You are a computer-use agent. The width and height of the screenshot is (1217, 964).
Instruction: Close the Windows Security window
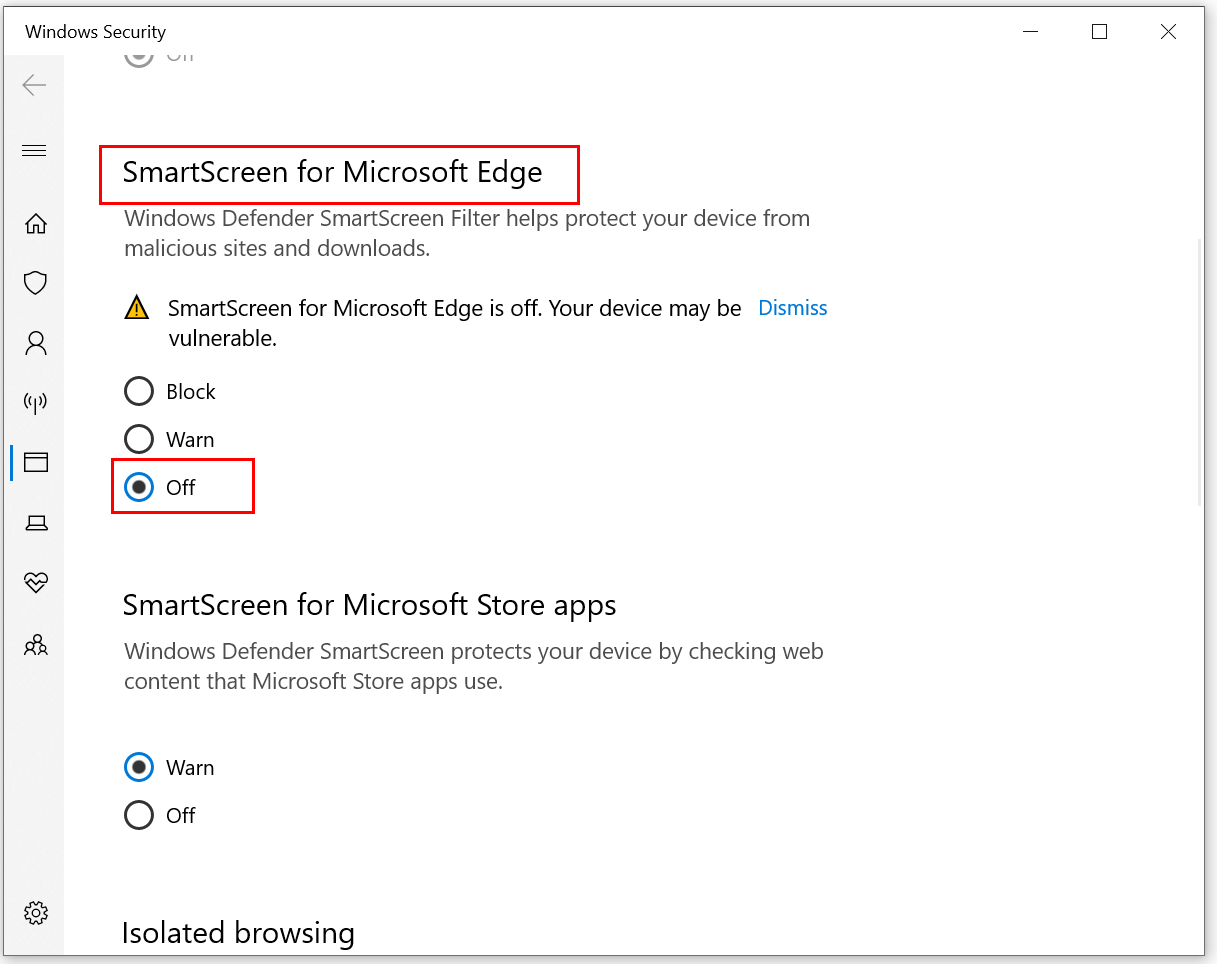(1168, 32)
